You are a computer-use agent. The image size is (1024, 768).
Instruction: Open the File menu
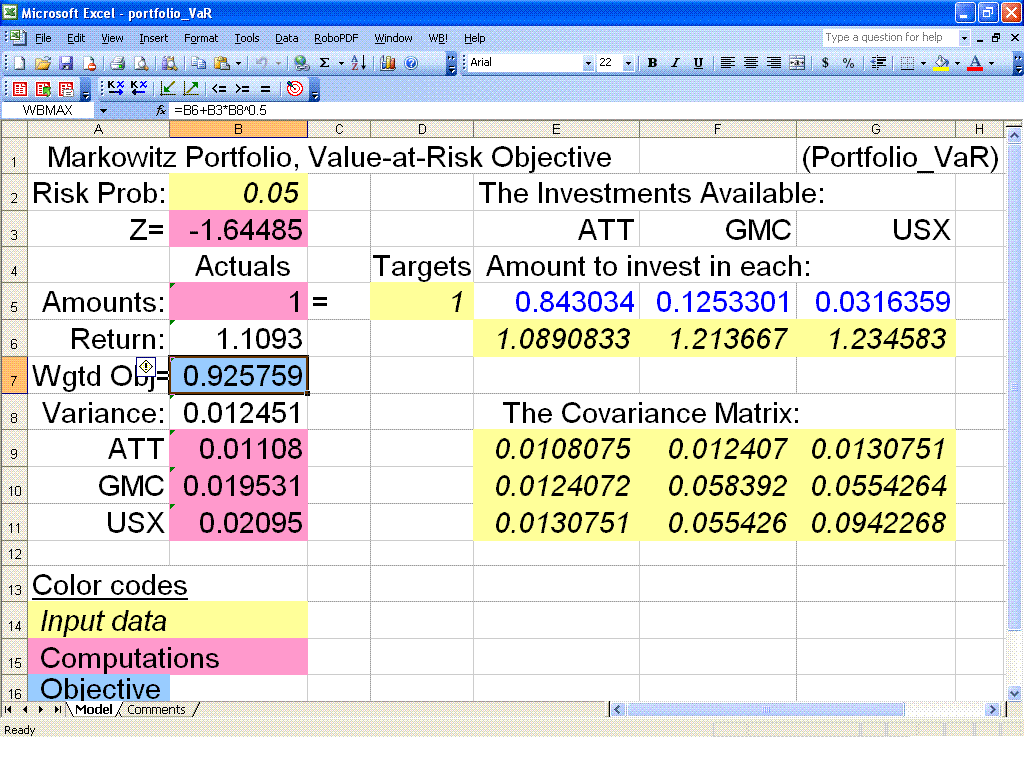tap(43, 38)
